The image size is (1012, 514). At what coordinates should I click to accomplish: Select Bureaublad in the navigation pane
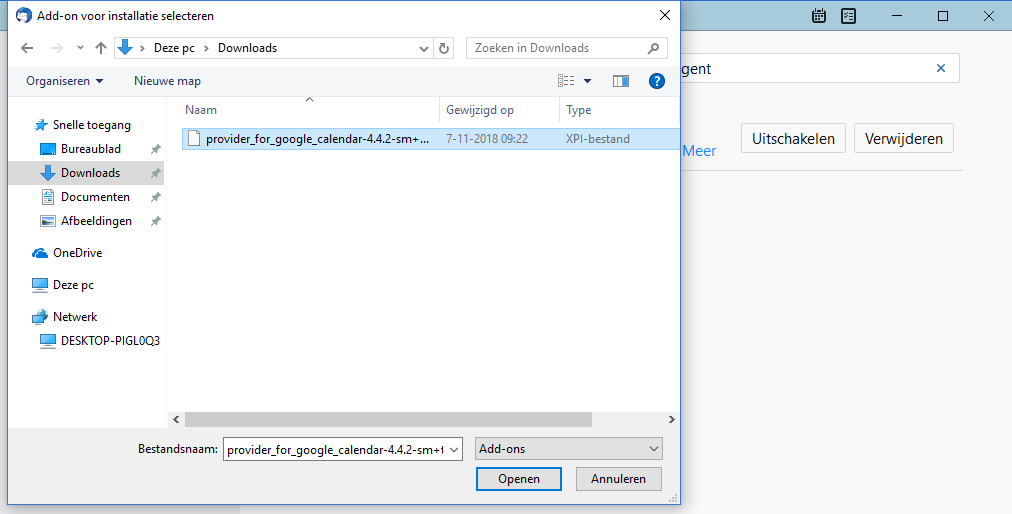point(90,149)
